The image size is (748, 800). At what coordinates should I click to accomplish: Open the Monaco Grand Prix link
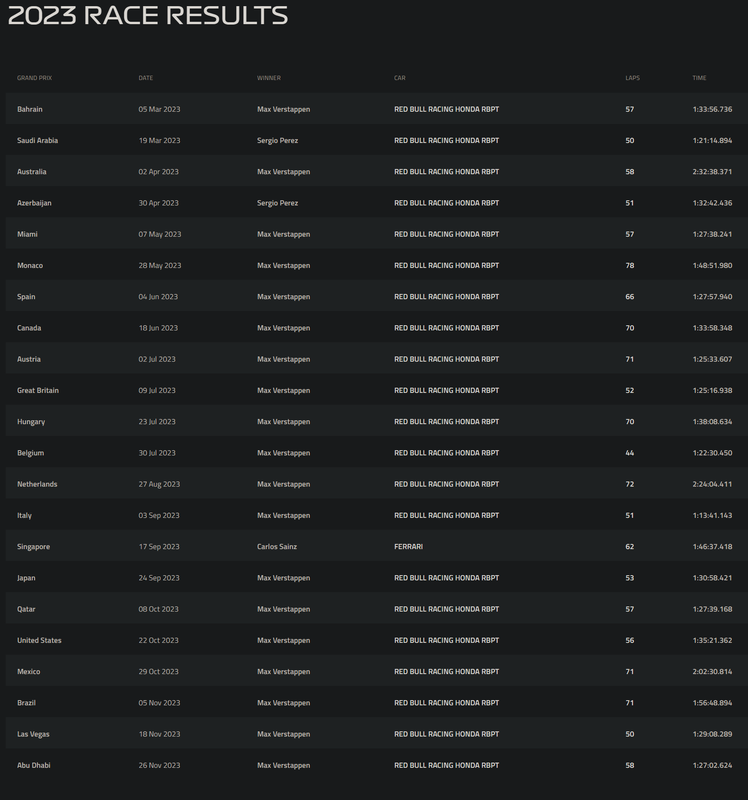pos(30,265)
